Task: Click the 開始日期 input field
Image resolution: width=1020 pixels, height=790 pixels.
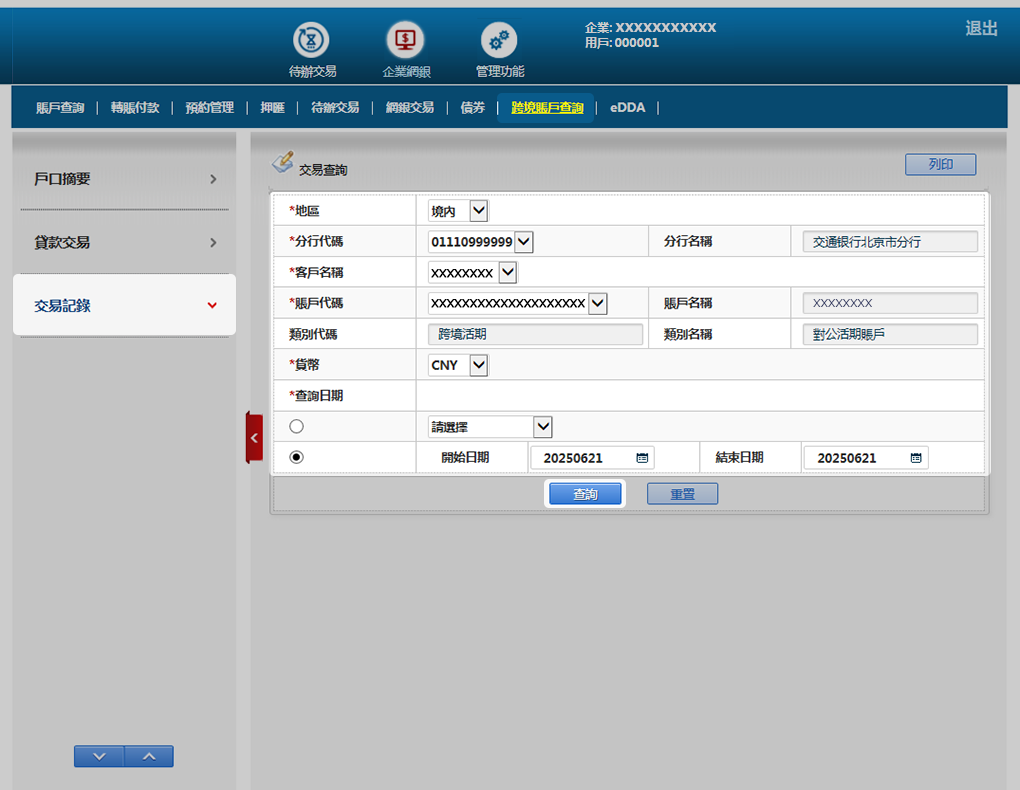Action: coord(592,458)
